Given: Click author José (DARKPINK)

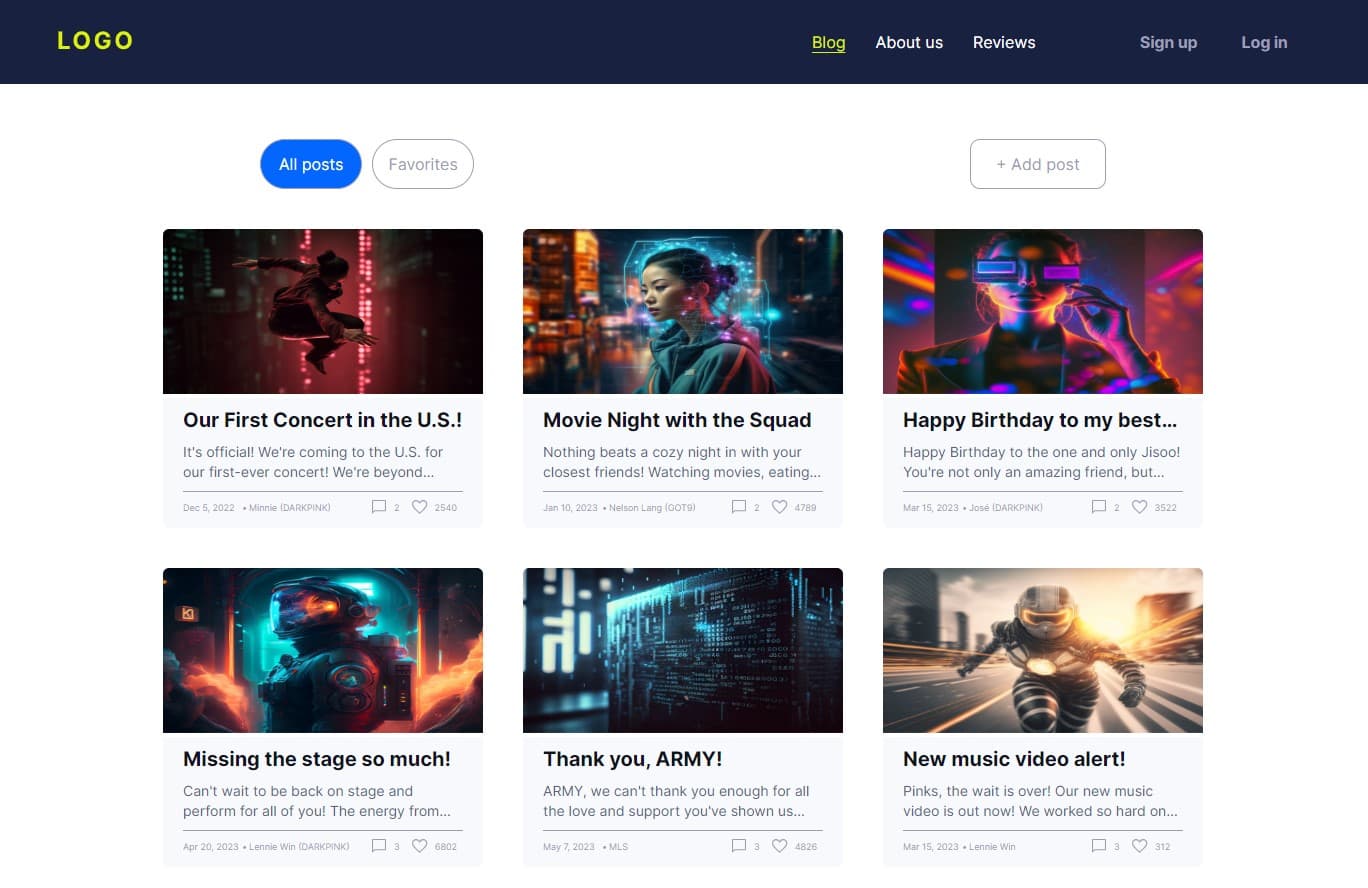Looking at the screenshot, I should pos(1007,508).
